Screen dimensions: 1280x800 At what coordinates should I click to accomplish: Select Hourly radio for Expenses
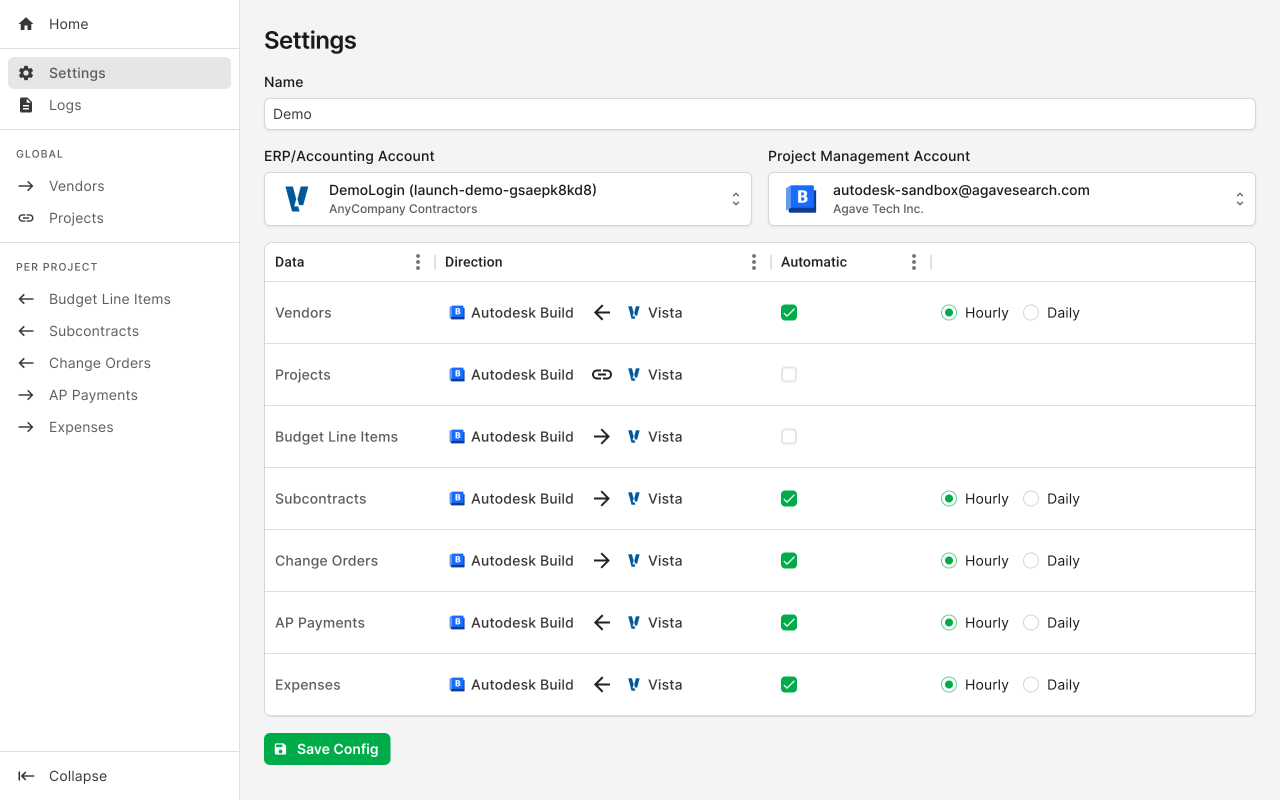[949, 685]
